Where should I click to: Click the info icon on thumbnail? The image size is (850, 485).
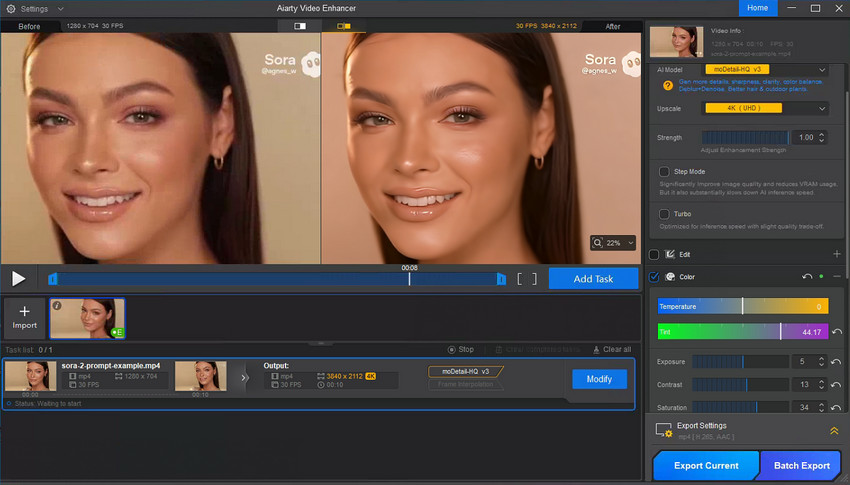point(57,306)
